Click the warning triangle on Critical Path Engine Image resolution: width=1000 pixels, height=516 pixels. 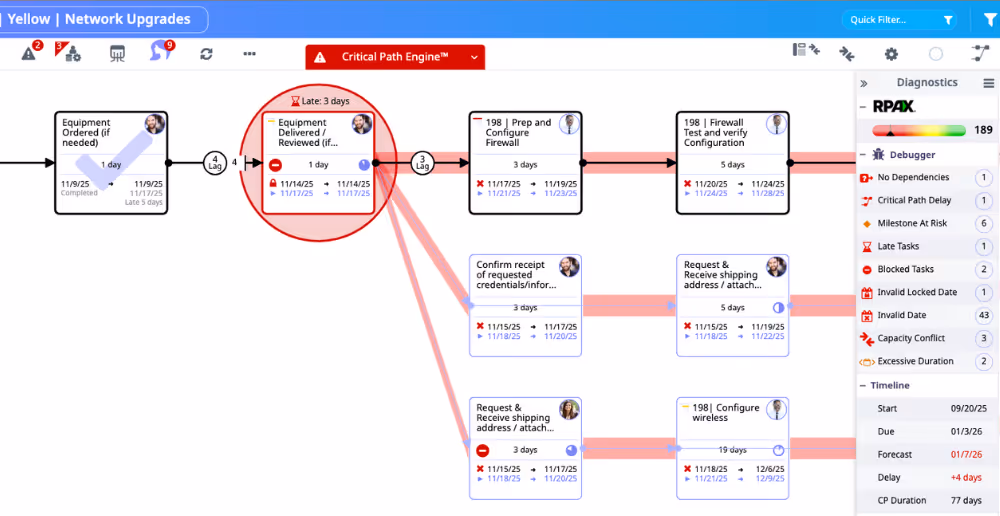[320, 57]
